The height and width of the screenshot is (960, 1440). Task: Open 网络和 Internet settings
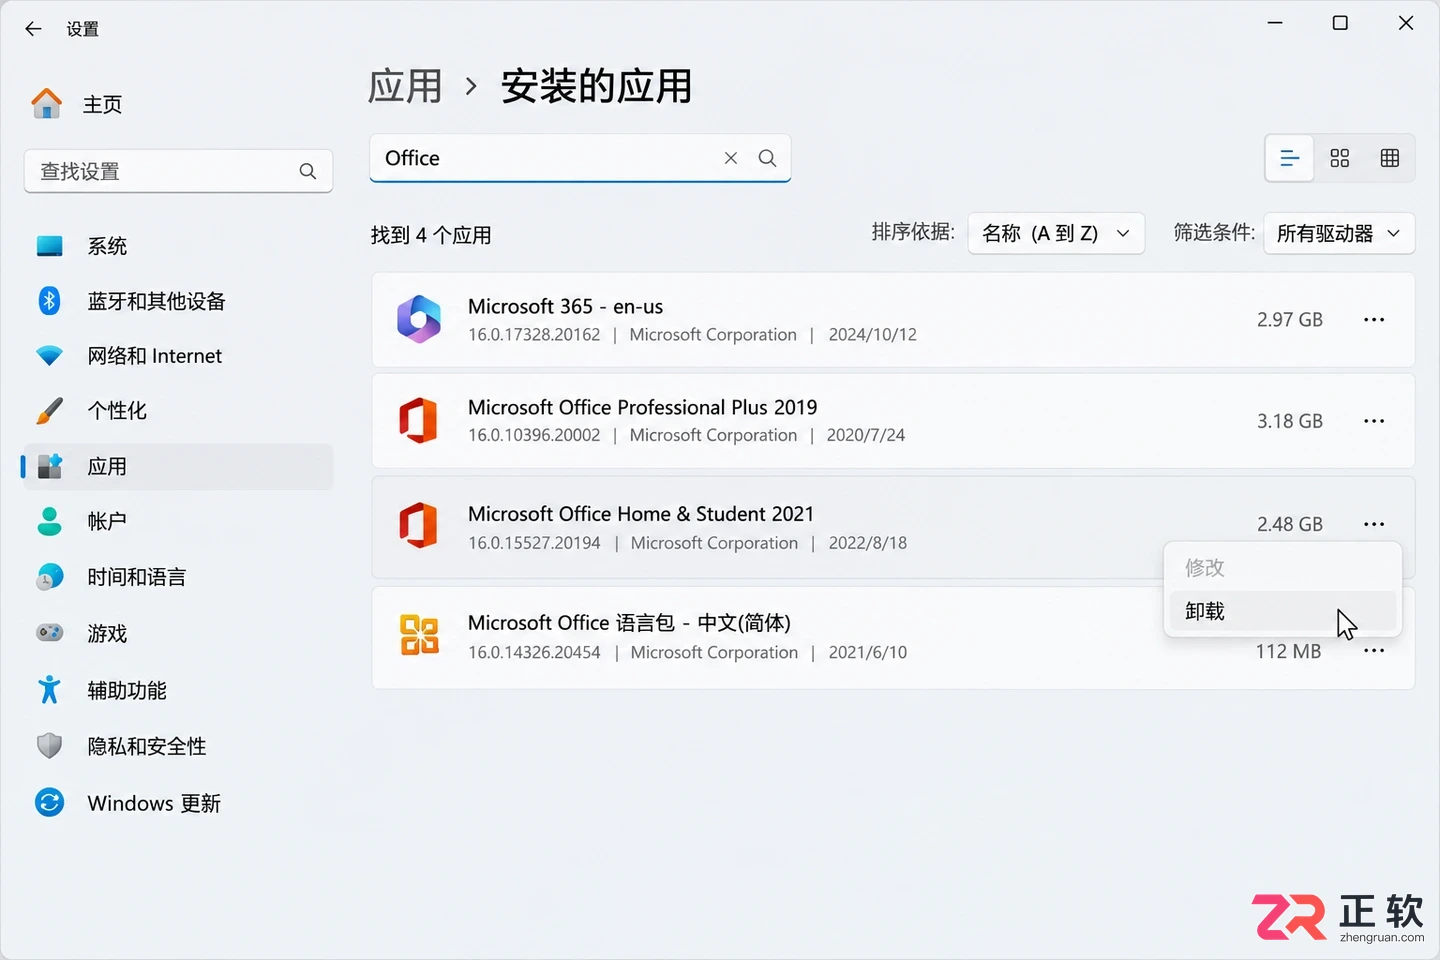178,356
